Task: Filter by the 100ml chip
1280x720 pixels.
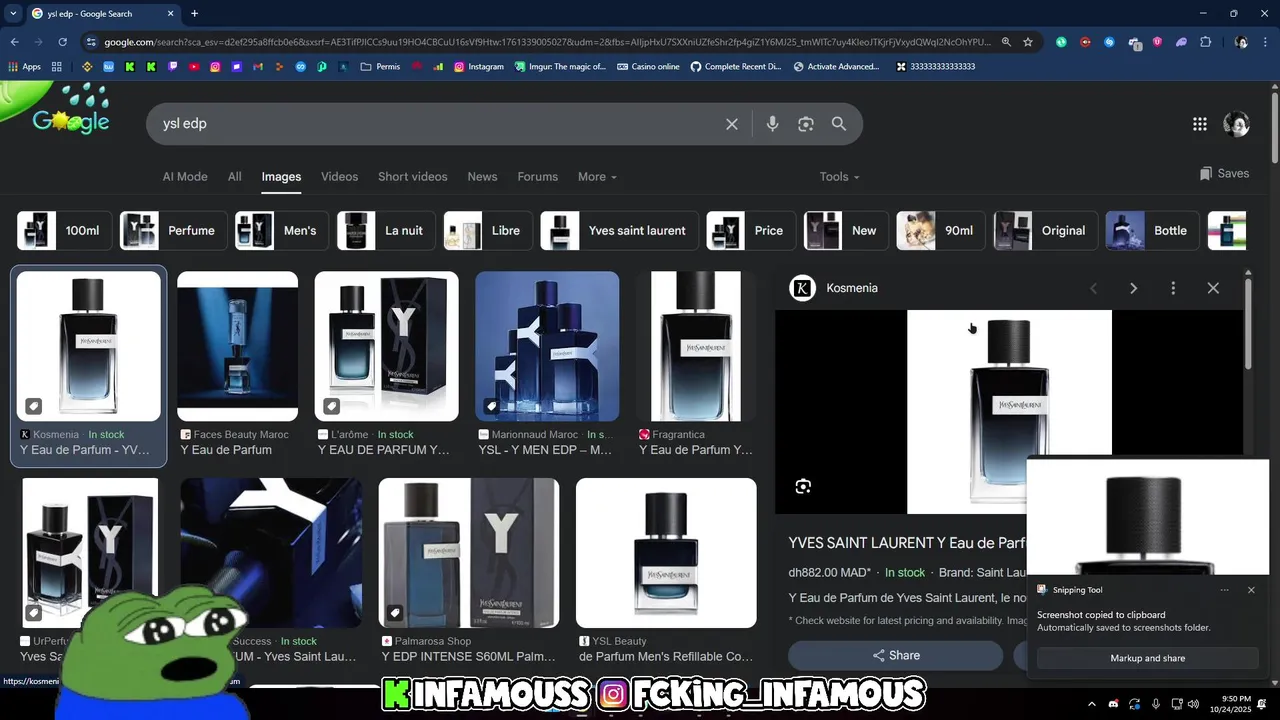Action: coord(65,230)
